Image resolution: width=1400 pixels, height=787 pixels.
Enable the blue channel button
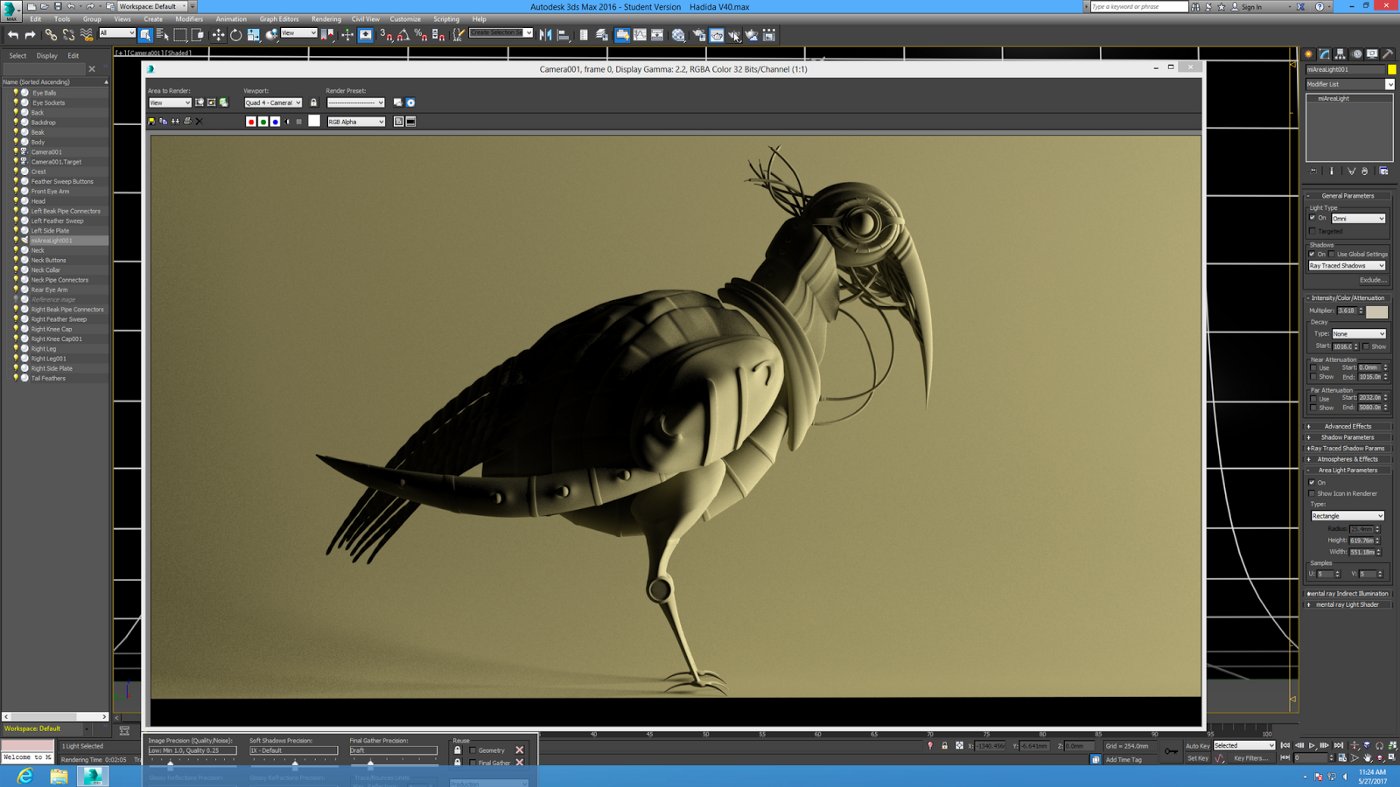click(275, 122)
